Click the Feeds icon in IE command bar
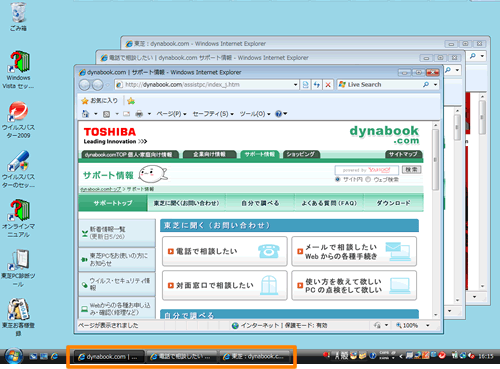This screenshot has height=369, width=500. coord(106,114)
